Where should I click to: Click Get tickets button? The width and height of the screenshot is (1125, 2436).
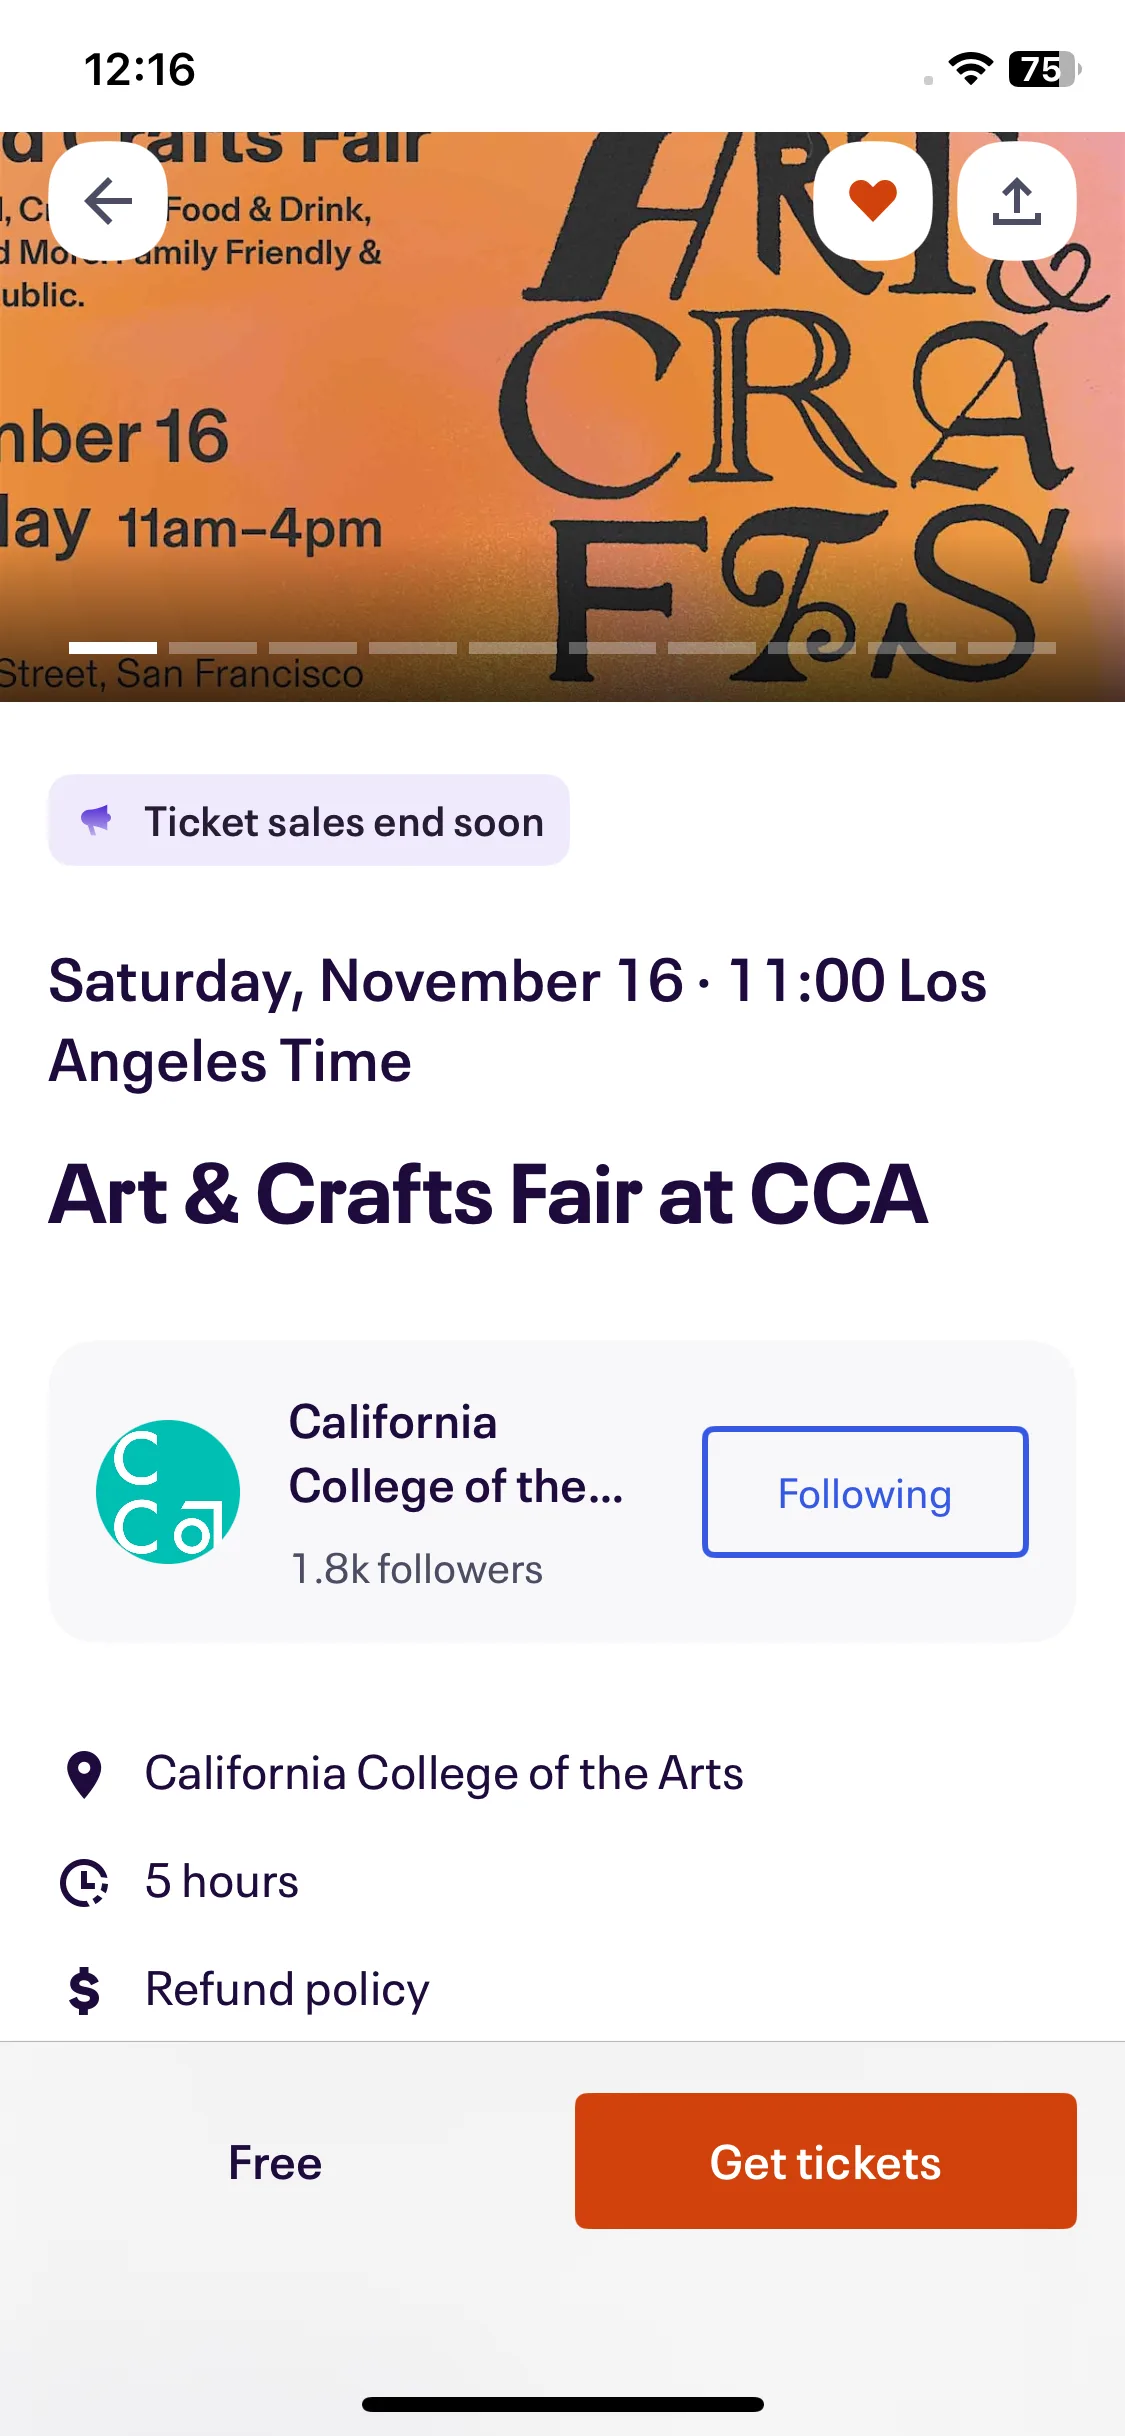826,2161
